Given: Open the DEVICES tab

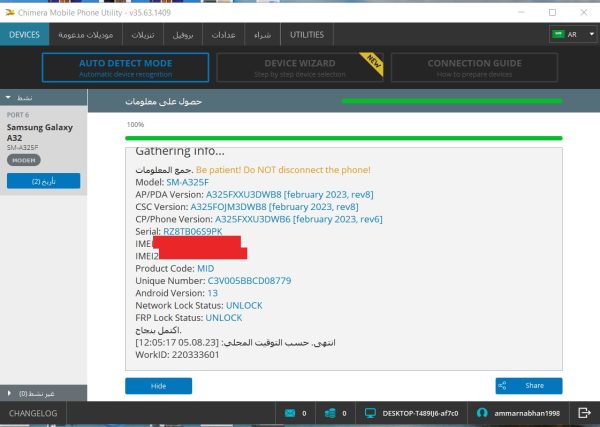Looking at the screenshot, I should 24,34.
